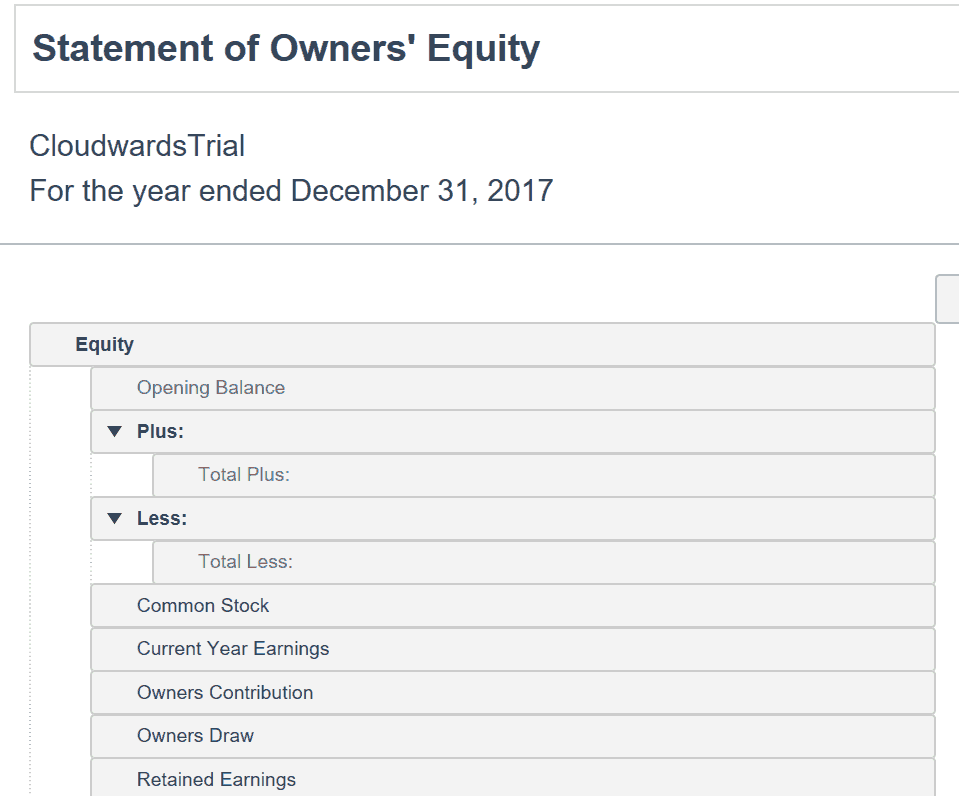This screenshot has width=959, height=796.
Task: Click the year ended December 31, 2017 text
Action: coord(292,191)
